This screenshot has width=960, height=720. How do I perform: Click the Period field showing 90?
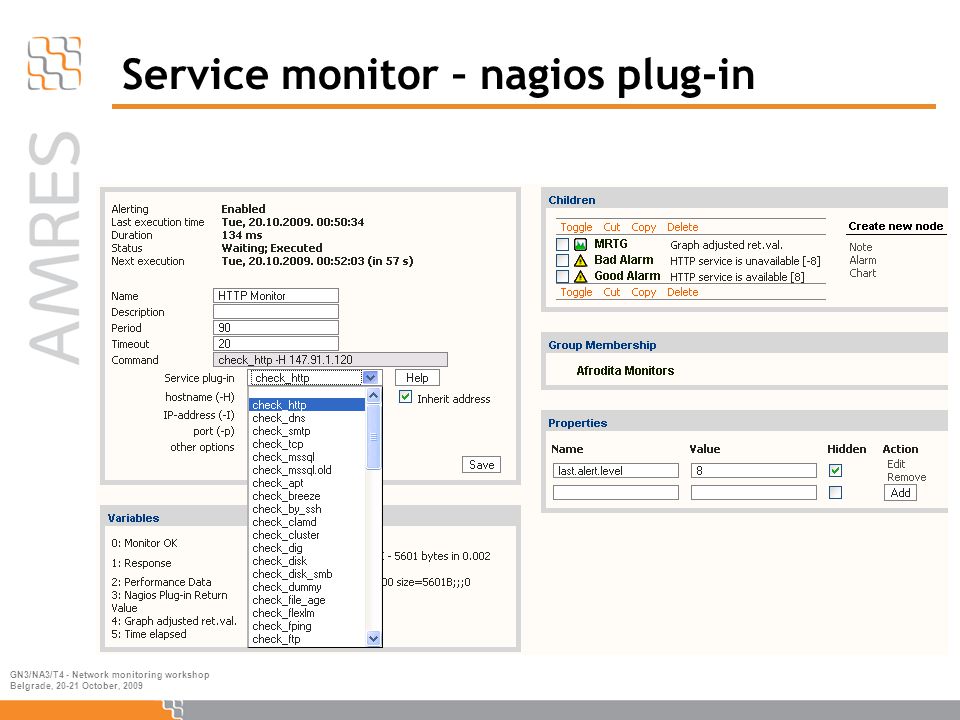click(276, 328)
